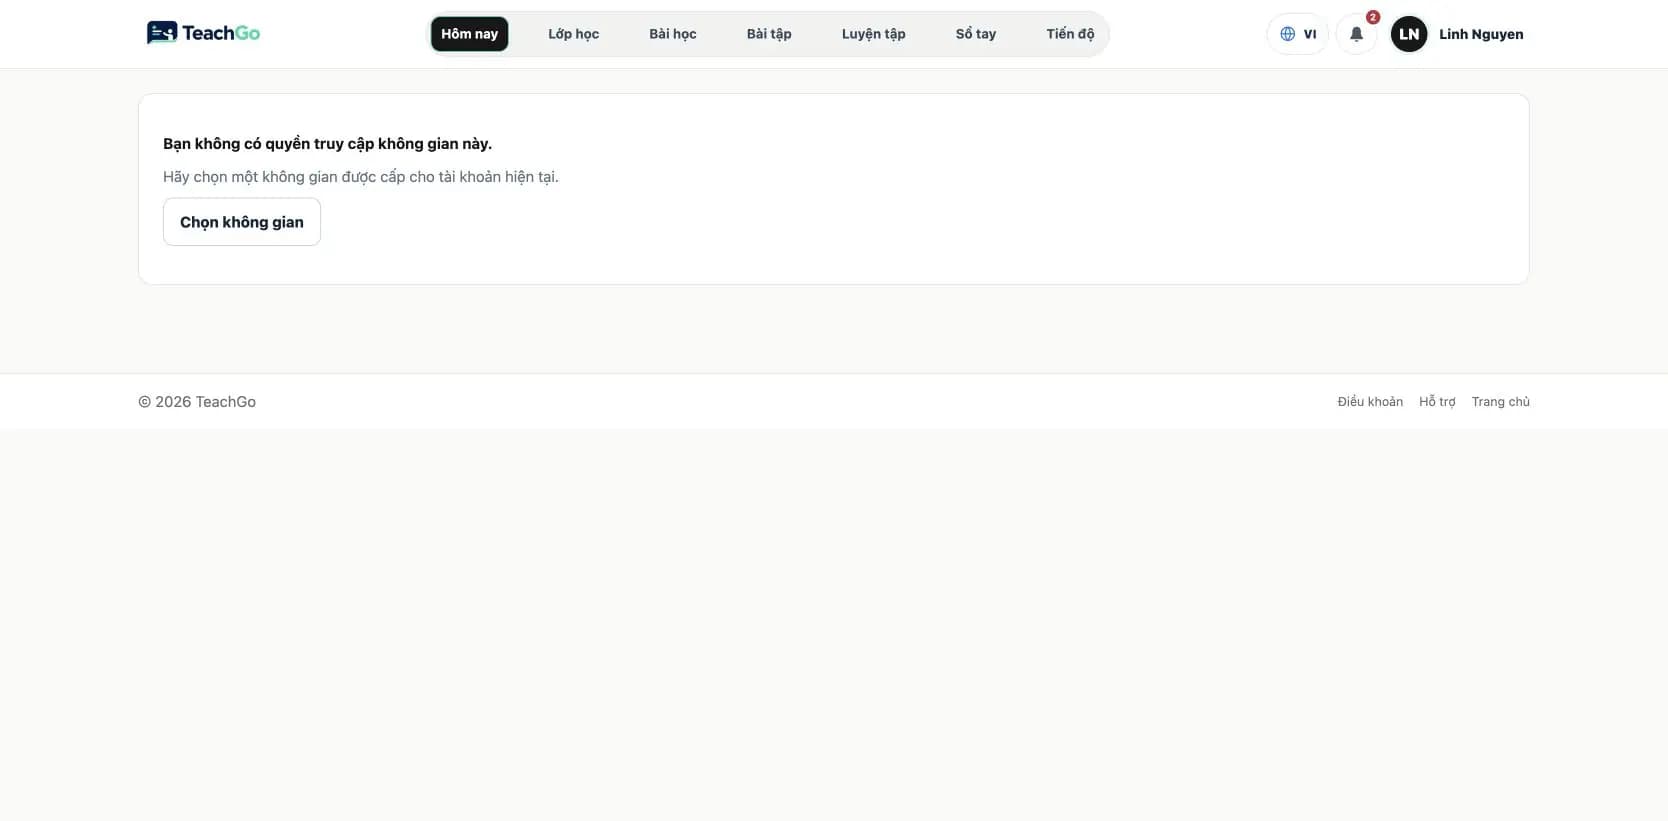Image resolution: width=1668 pixels, height=821 pixels.
Task: Click the TeachGo logo
Action: pyautogui.click(x=203, y=33)
